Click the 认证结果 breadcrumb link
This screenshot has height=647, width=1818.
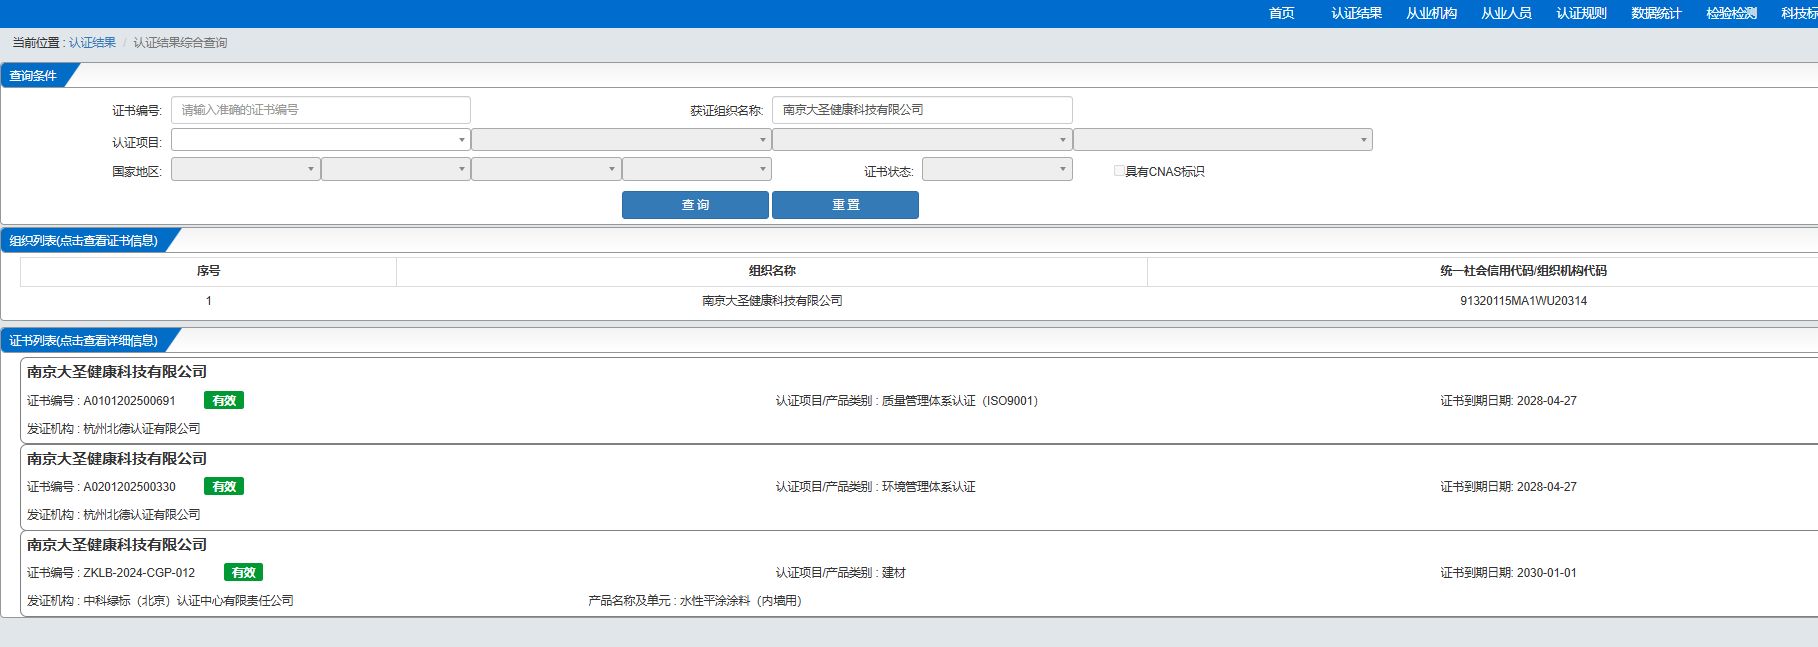[x=92, y=43]
